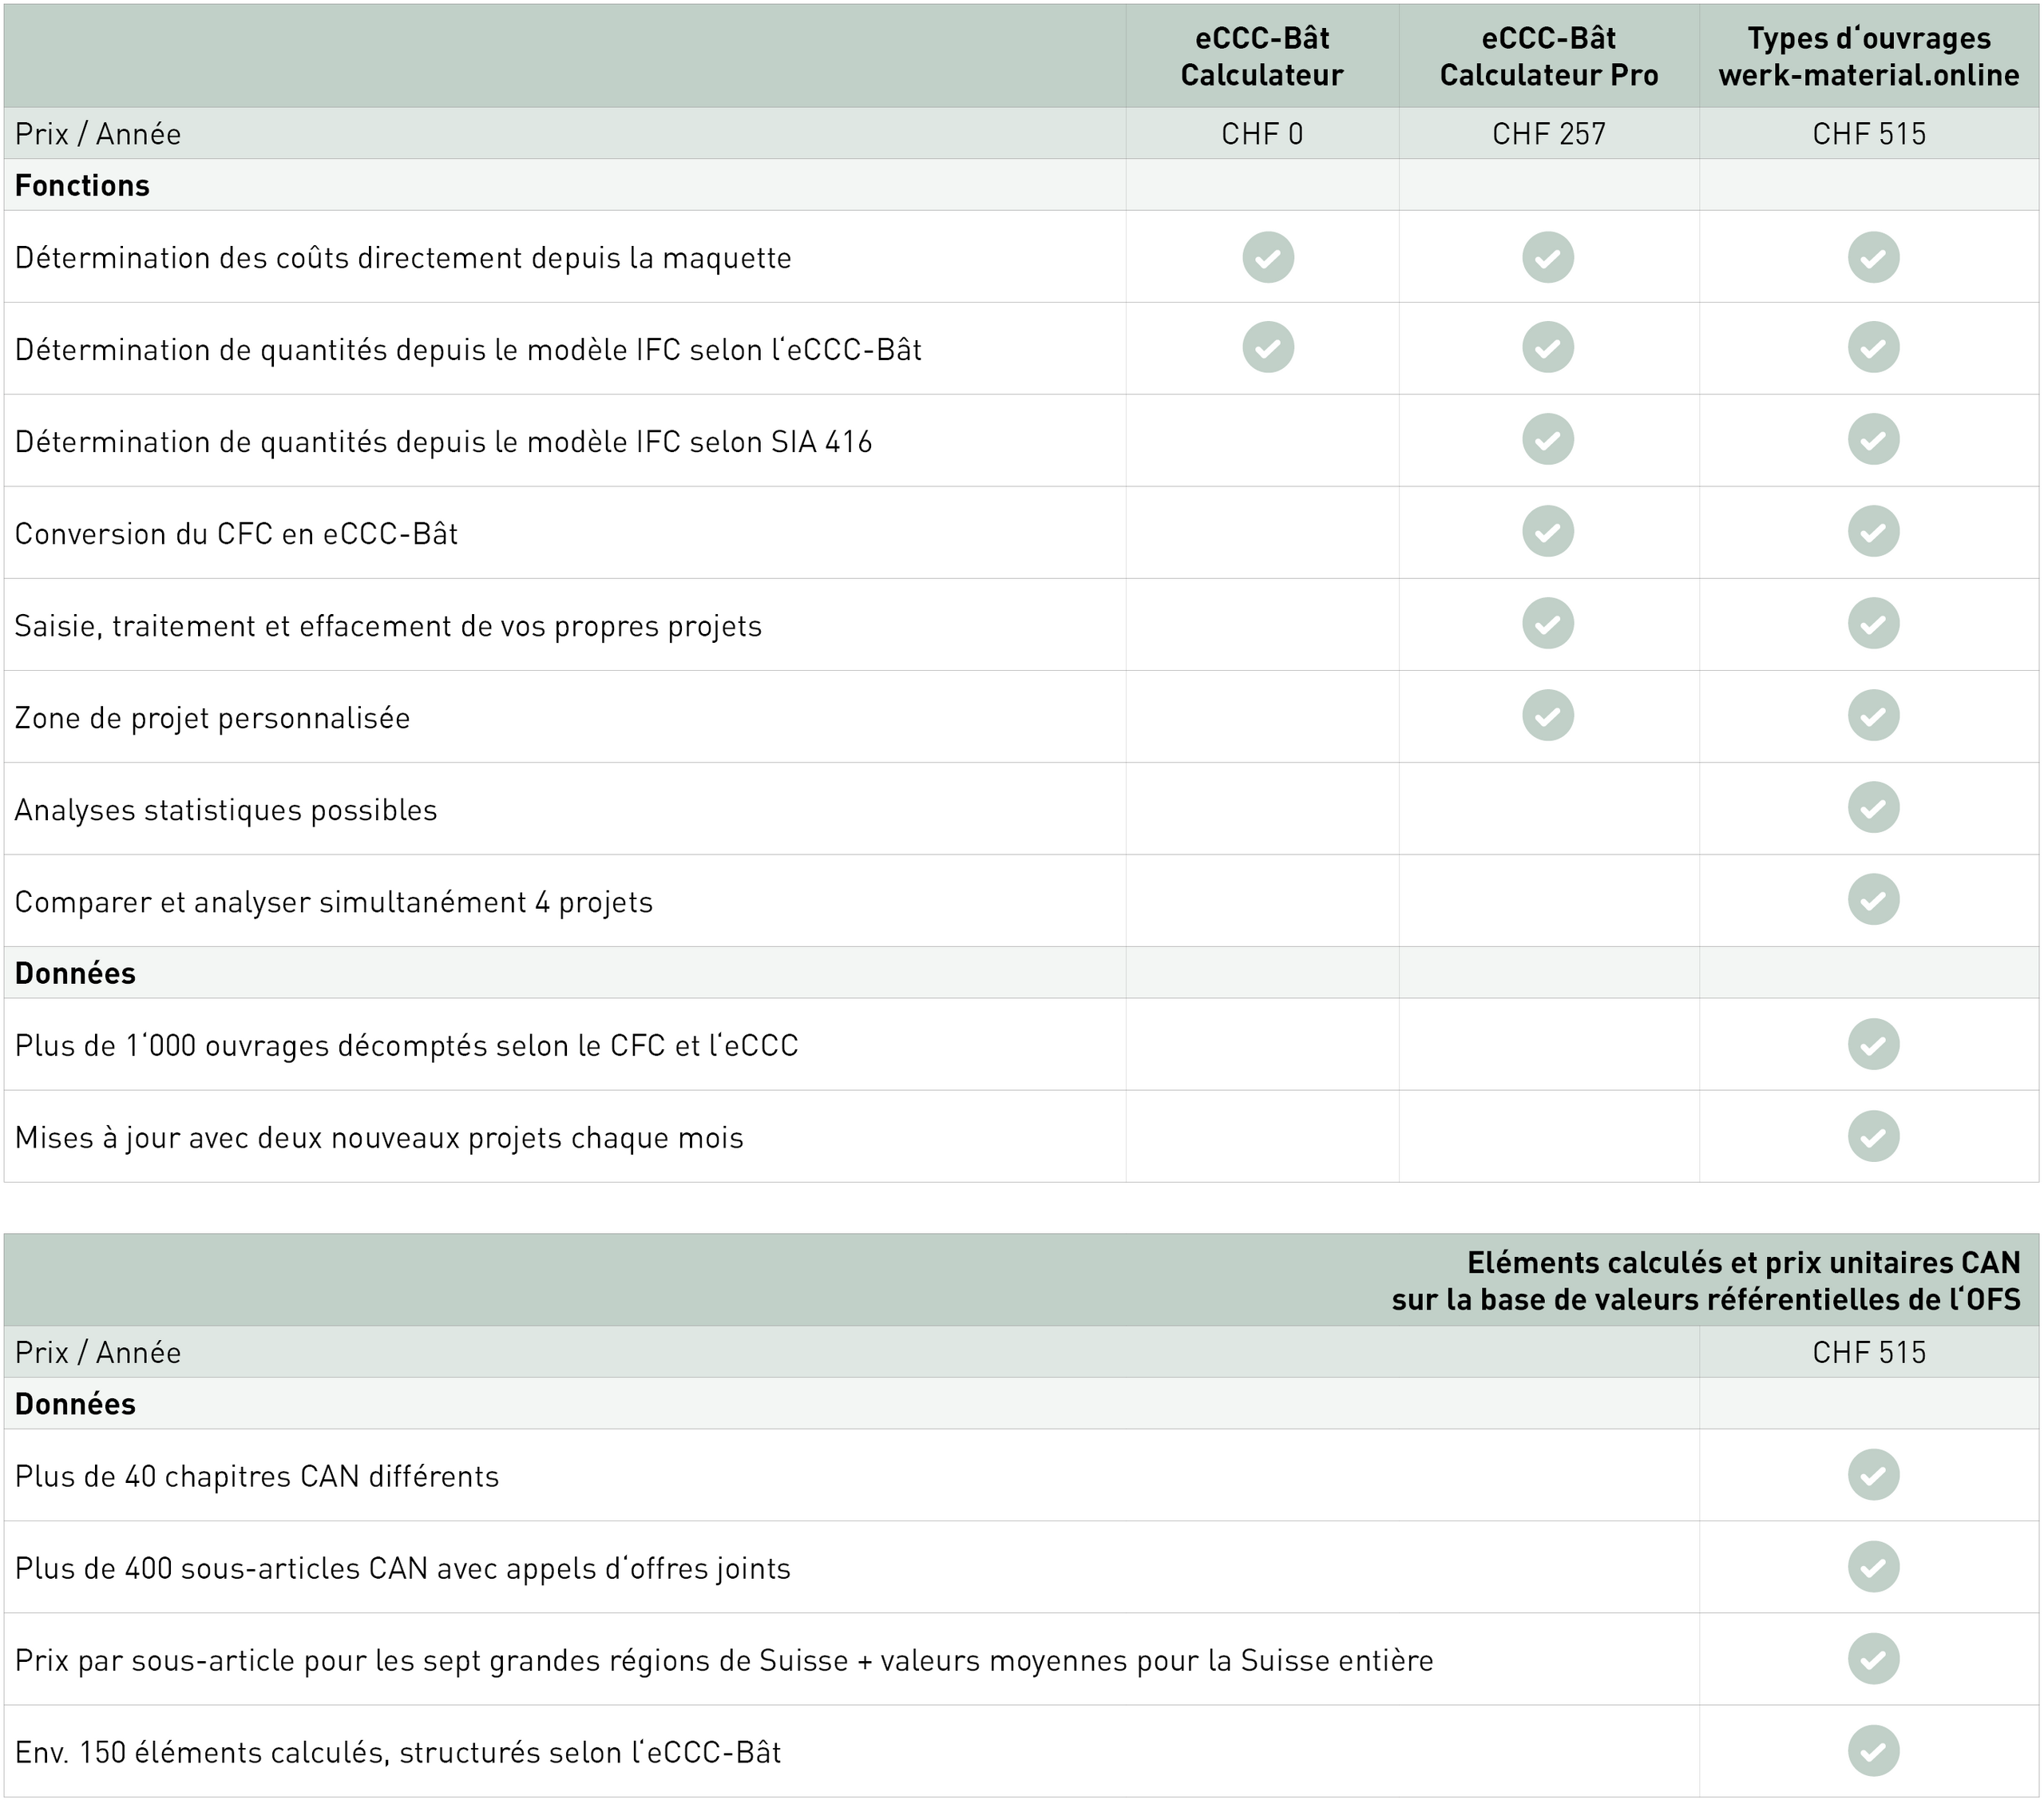Viewport: 2044px width, 1804px height.
Task: Click text Comparer et analyser simultanément 4 projets
Action: click(x=333, y=902)
